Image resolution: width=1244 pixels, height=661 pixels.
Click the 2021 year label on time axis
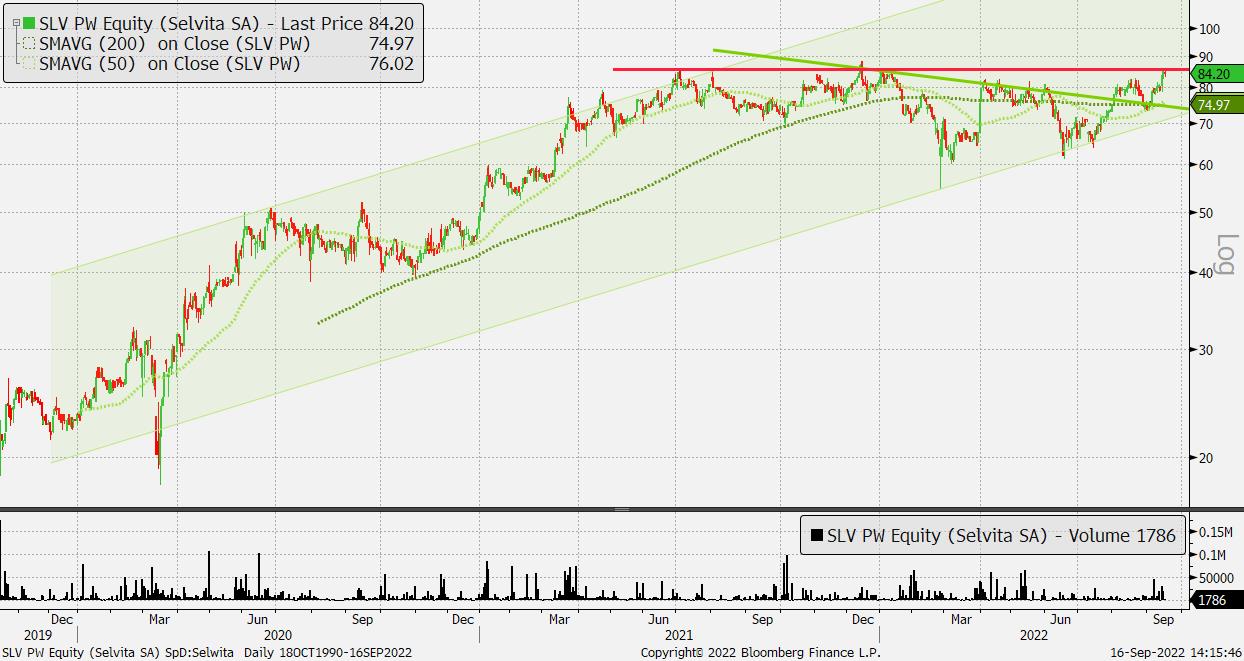coord(677,635)
